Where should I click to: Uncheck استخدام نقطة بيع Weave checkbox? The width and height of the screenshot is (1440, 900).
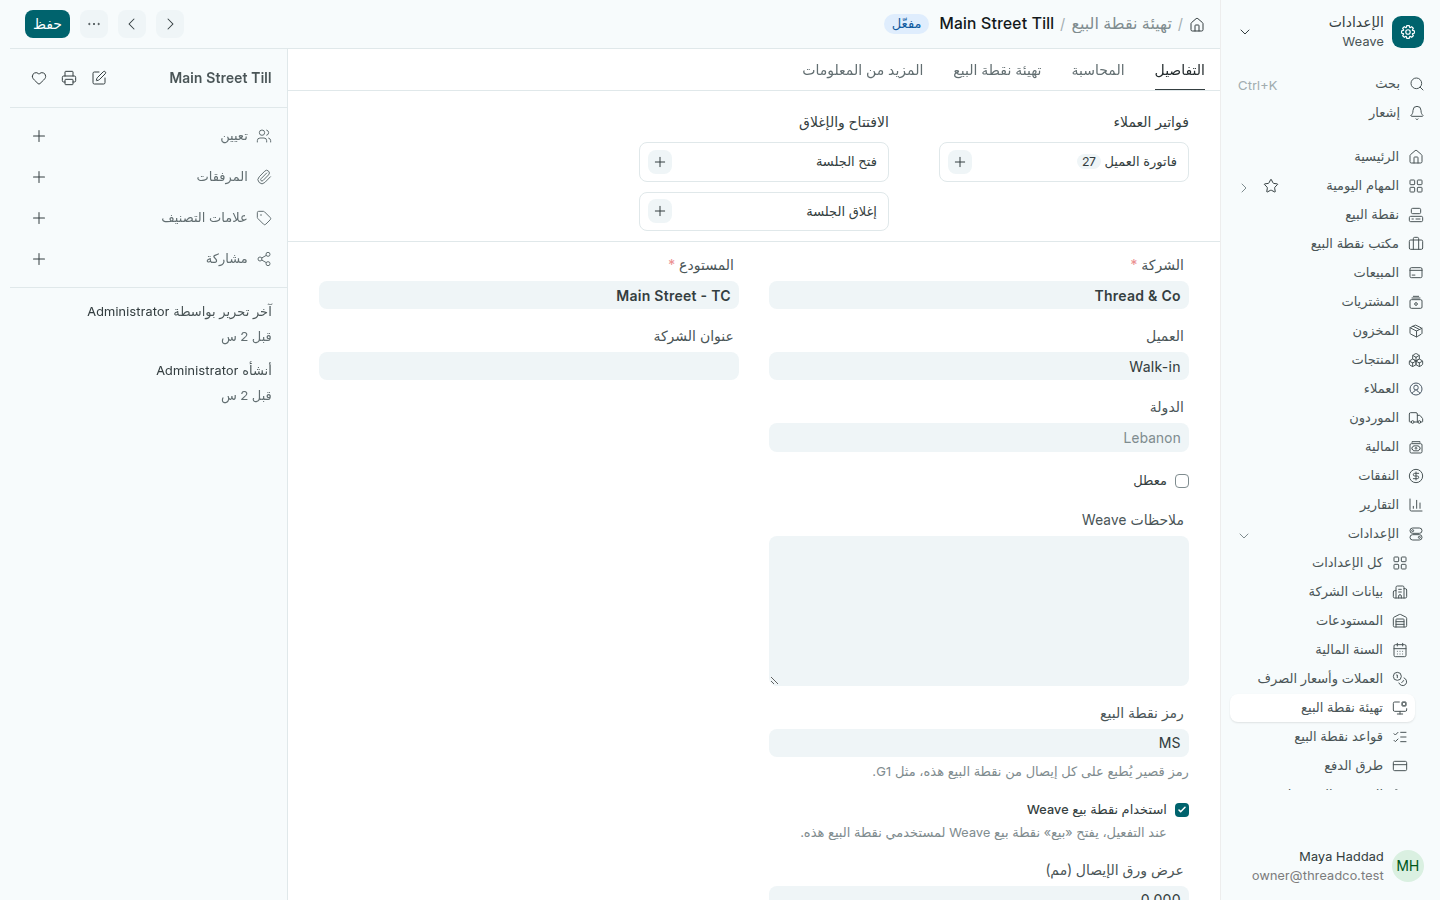(x=1182, y=810)
